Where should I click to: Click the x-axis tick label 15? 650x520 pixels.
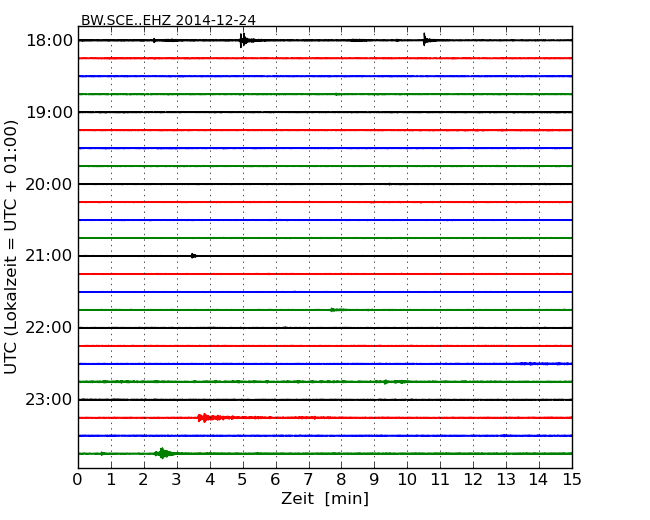572,479
